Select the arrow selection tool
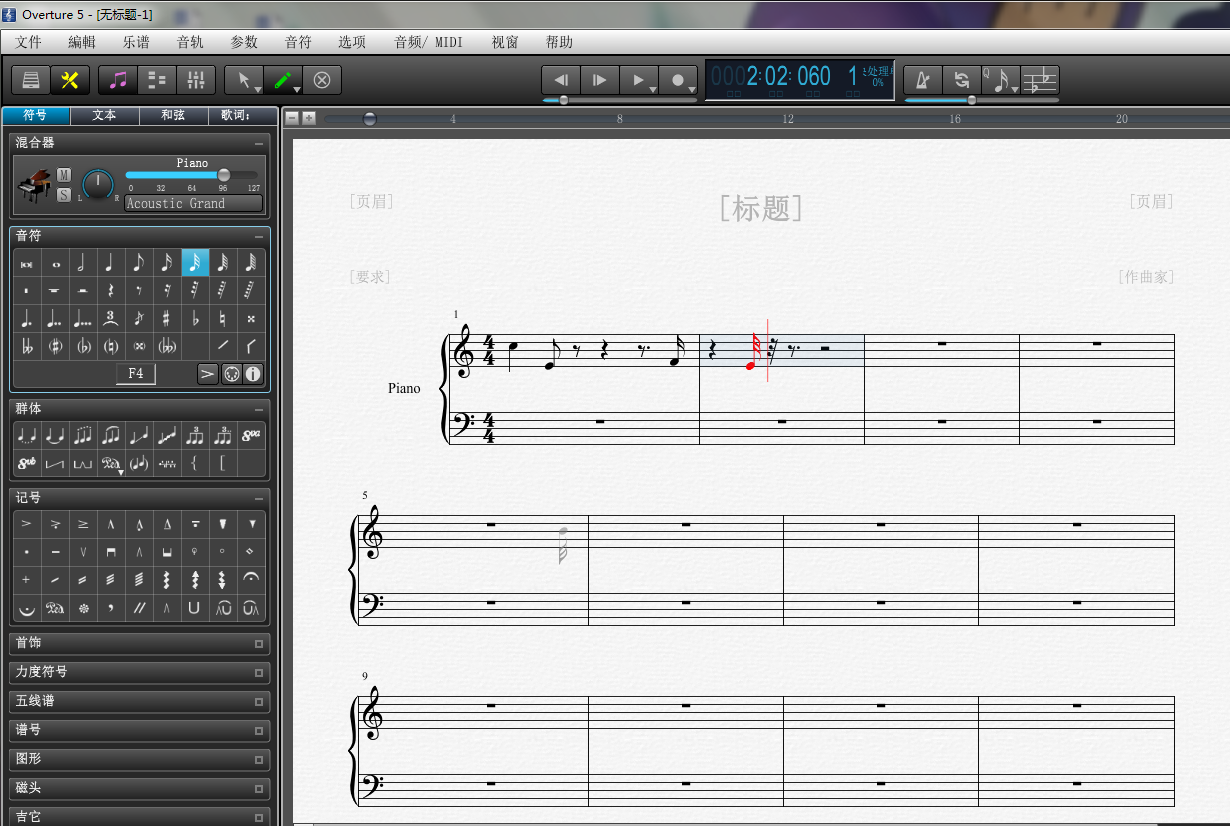 [244, 79]
